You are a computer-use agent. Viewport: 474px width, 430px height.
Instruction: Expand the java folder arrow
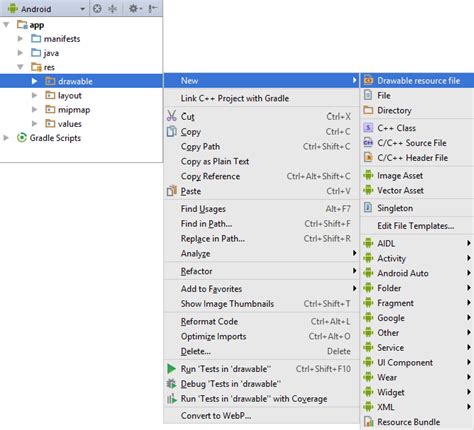coord(20,53)
